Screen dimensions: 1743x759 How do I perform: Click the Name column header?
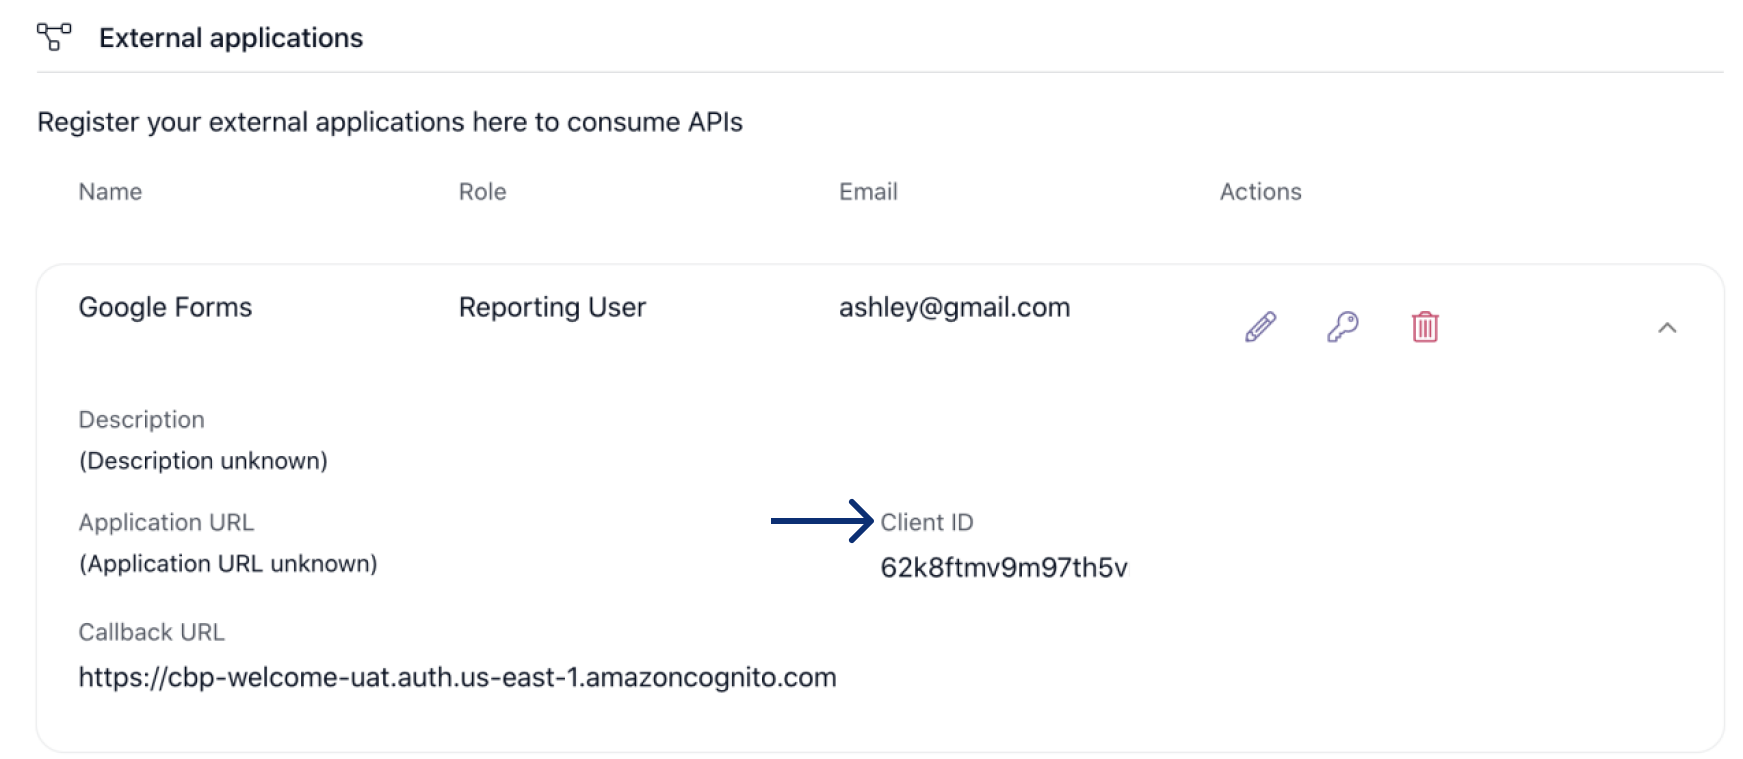coord(110,192)
